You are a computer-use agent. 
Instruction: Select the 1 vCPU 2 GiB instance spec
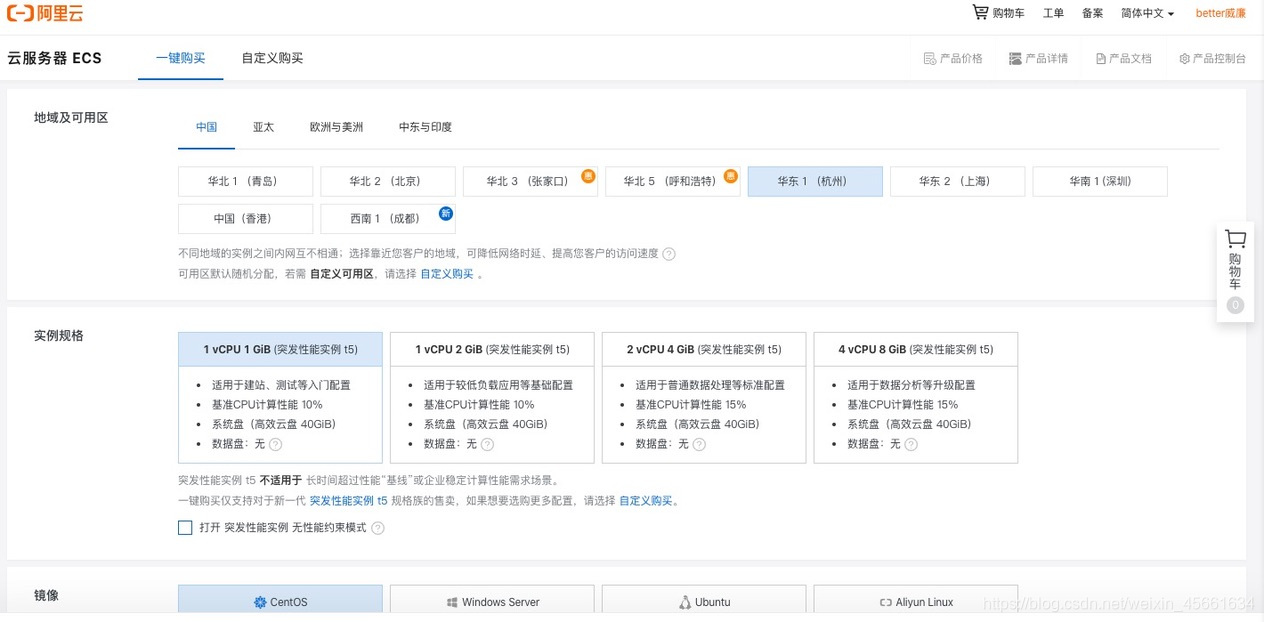click(x=492, y=398)
